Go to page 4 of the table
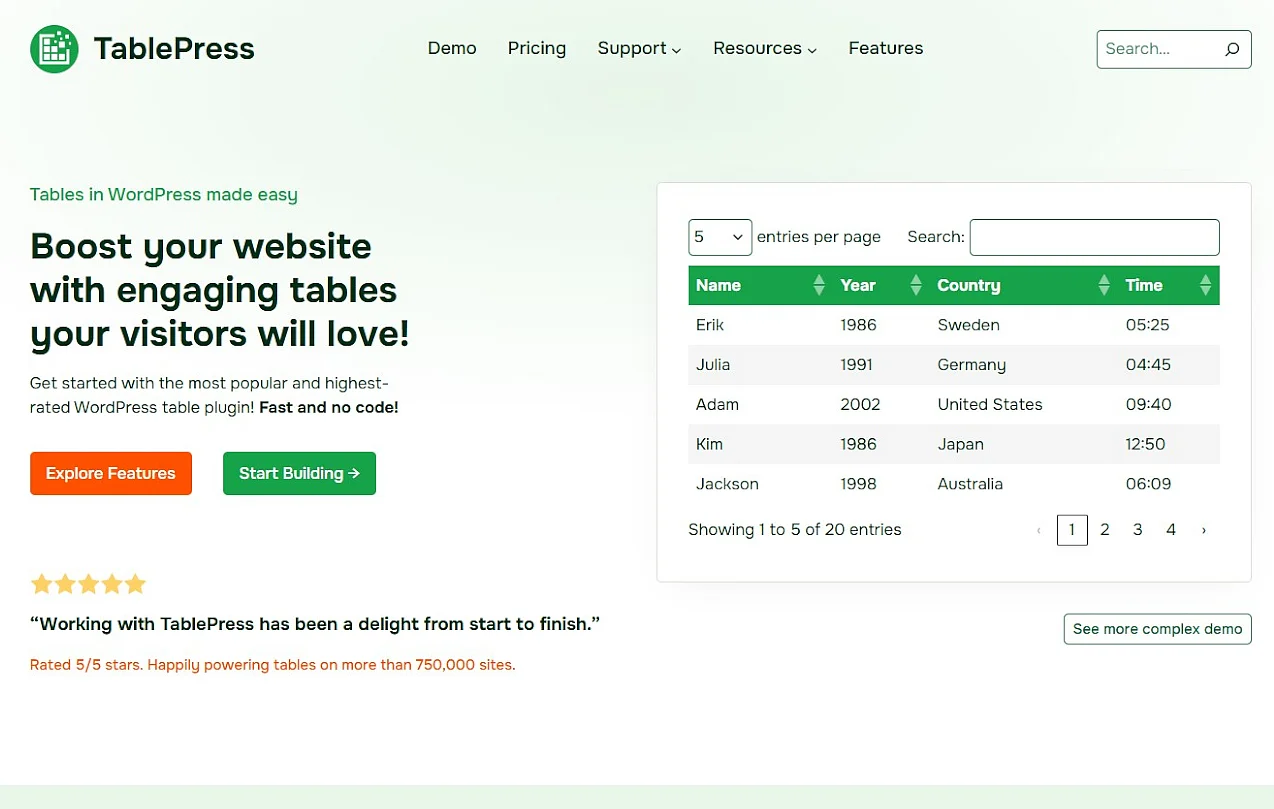The height and width of the screenshot is (809, 1274). coord(1171,530)
